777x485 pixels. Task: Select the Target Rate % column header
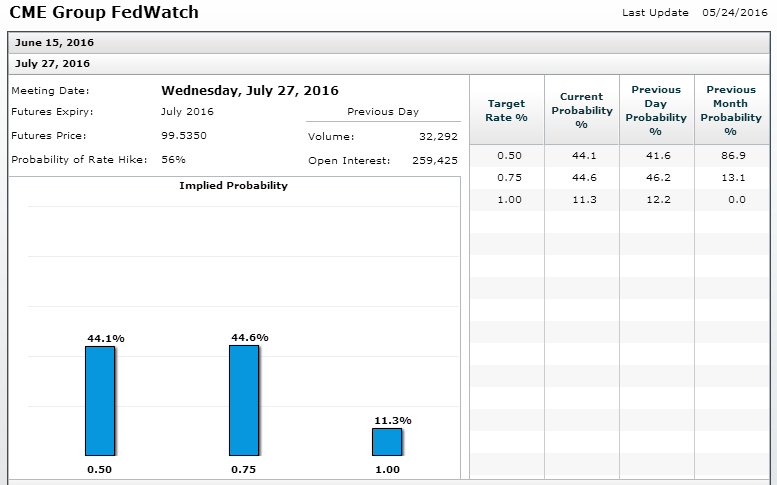(506, 110)
